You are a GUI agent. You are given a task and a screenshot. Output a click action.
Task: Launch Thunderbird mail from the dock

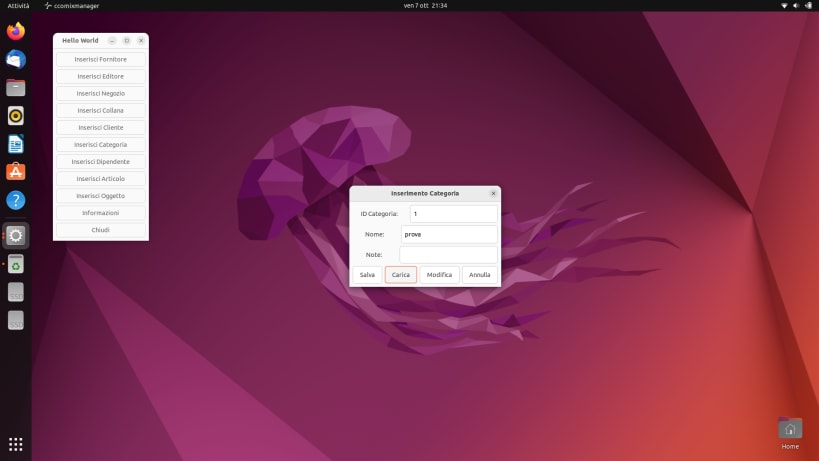tap(16, 60)
